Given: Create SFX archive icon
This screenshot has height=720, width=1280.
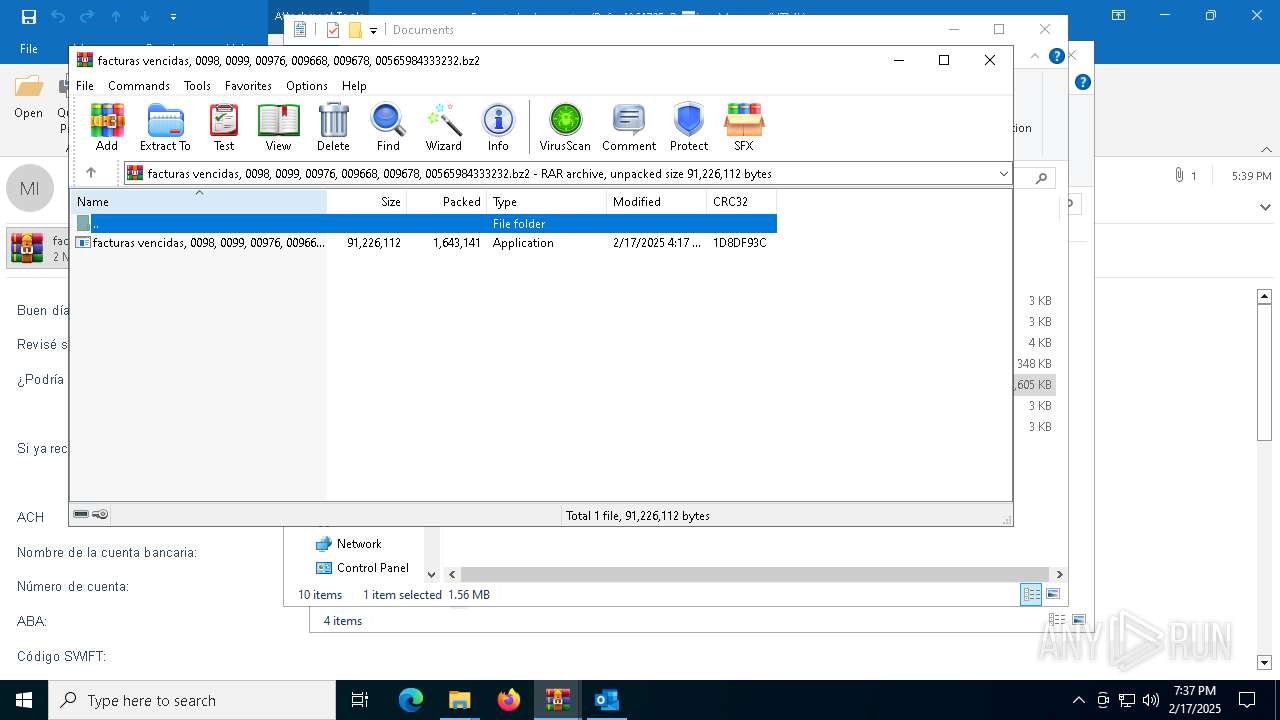Looking at the screenshot, I should point(743,127).
